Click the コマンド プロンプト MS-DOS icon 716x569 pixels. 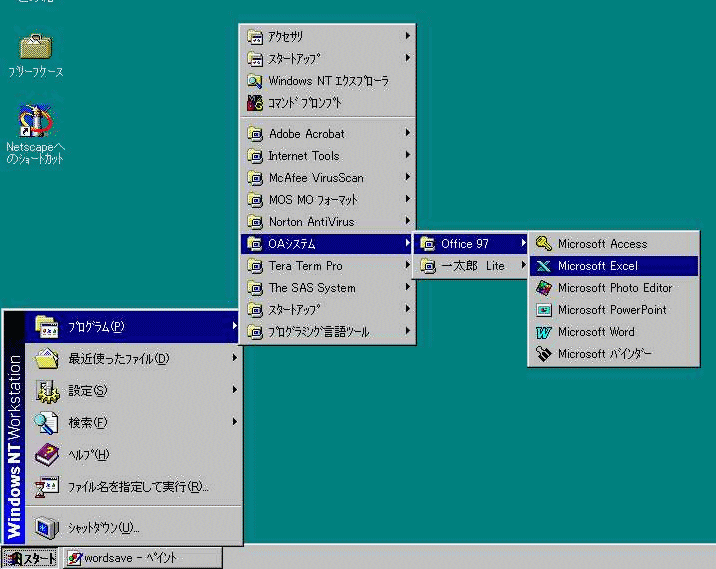[255, 103]
